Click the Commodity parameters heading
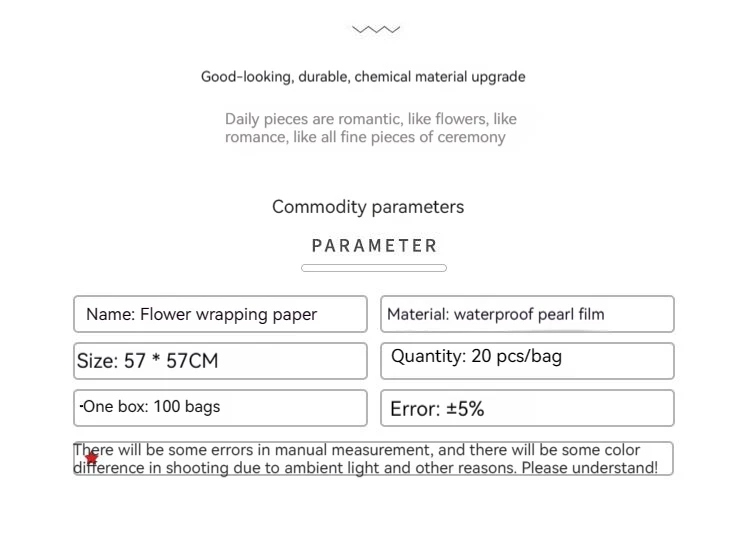750x535 pixels. click(x=368, y=207)
